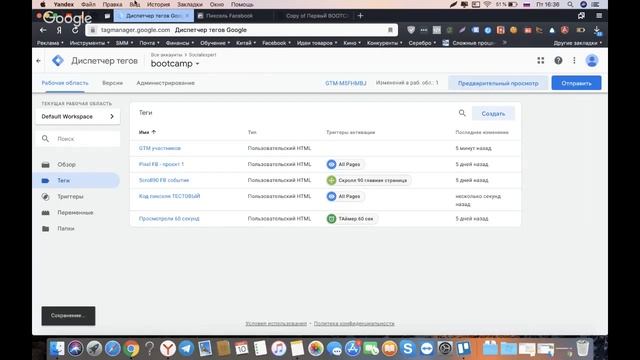
Task: Click the All Pages trigger on Pixel FB row
Action: point(345,164)
